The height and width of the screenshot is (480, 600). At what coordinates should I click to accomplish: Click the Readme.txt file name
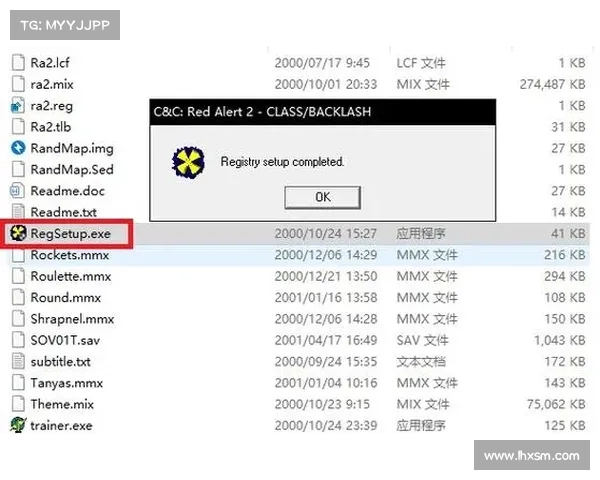[63, 212]
